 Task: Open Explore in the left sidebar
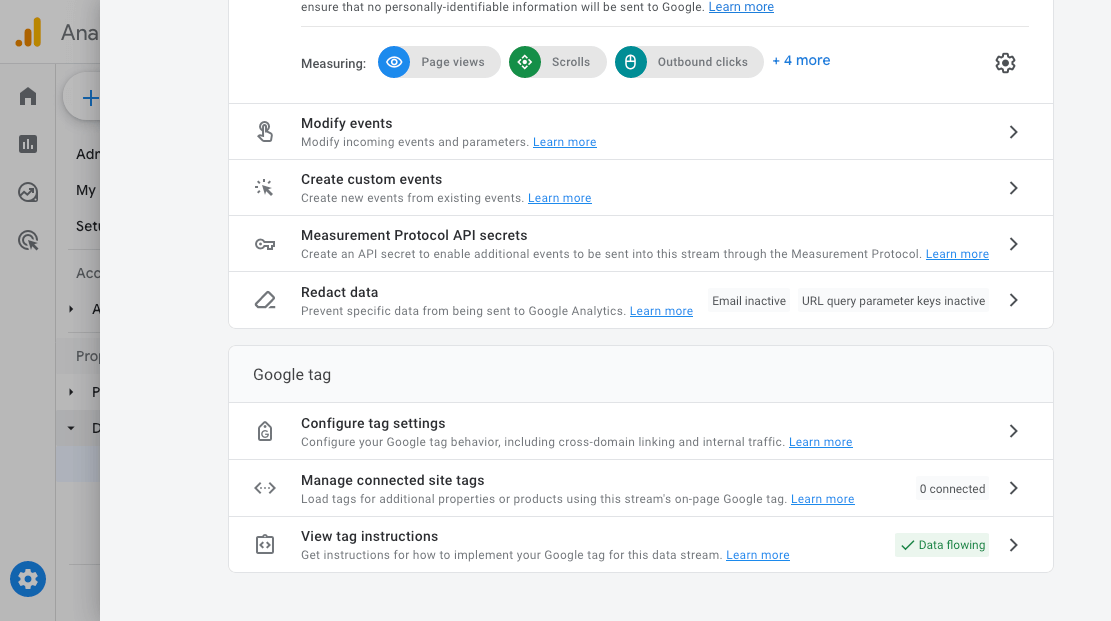pyautogui.click(x=28, y=192)
